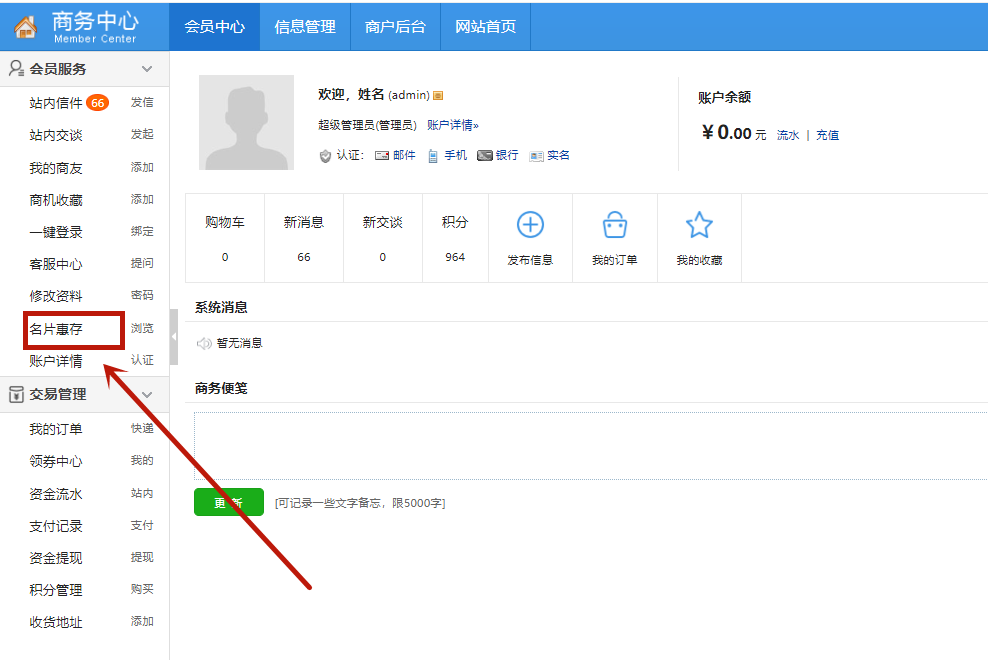
Task: Open 收货地址 in the sidebar
Action: pyautogui.click(x=56, y=622)
